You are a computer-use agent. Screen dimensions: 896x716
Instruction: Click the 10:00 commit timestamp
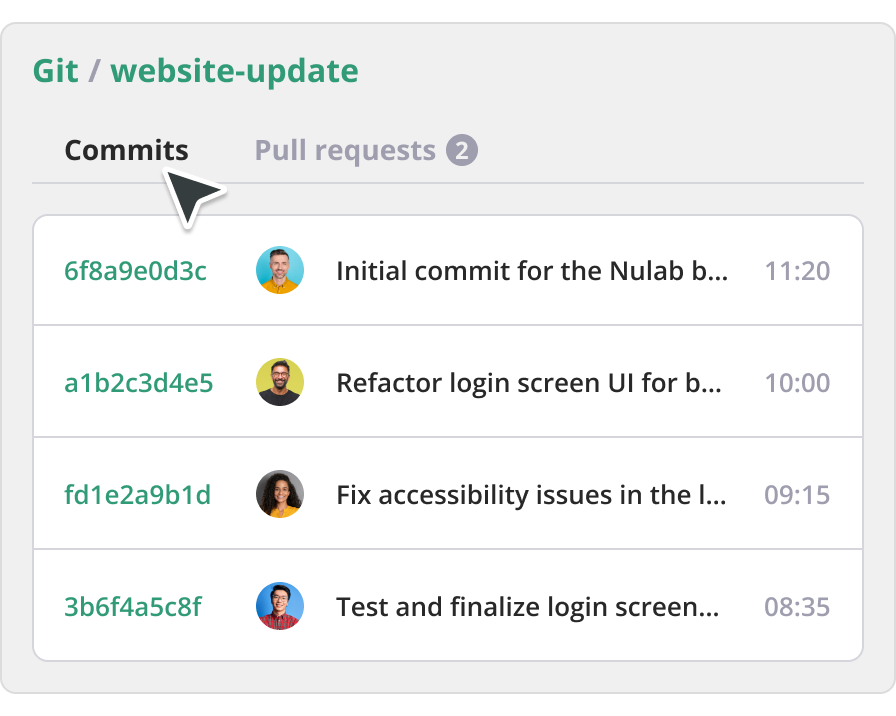click(797, 383)
